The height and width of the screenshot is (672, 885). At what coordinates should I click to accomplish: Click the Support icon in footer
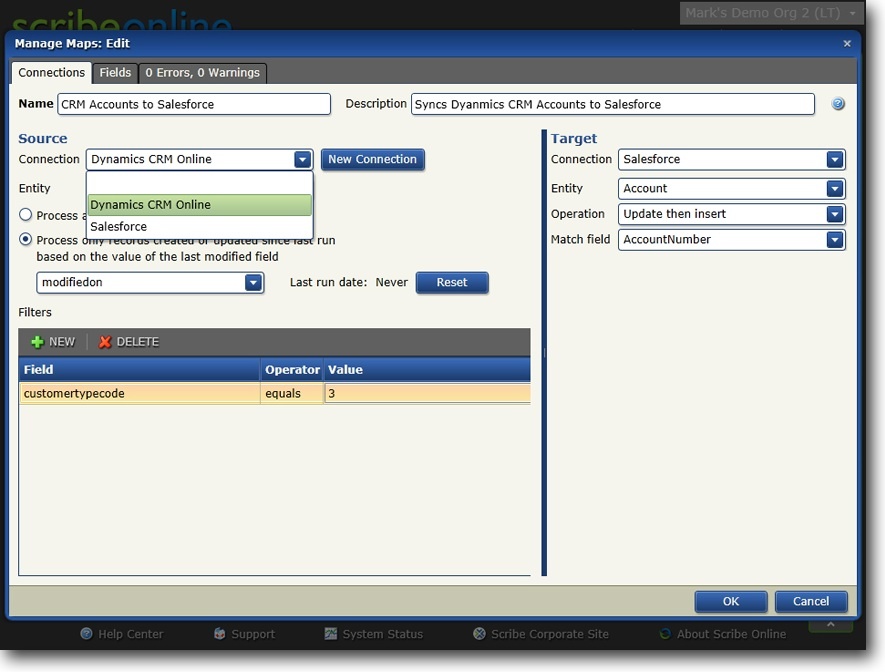pyautogui.click(x=220, y=634)
